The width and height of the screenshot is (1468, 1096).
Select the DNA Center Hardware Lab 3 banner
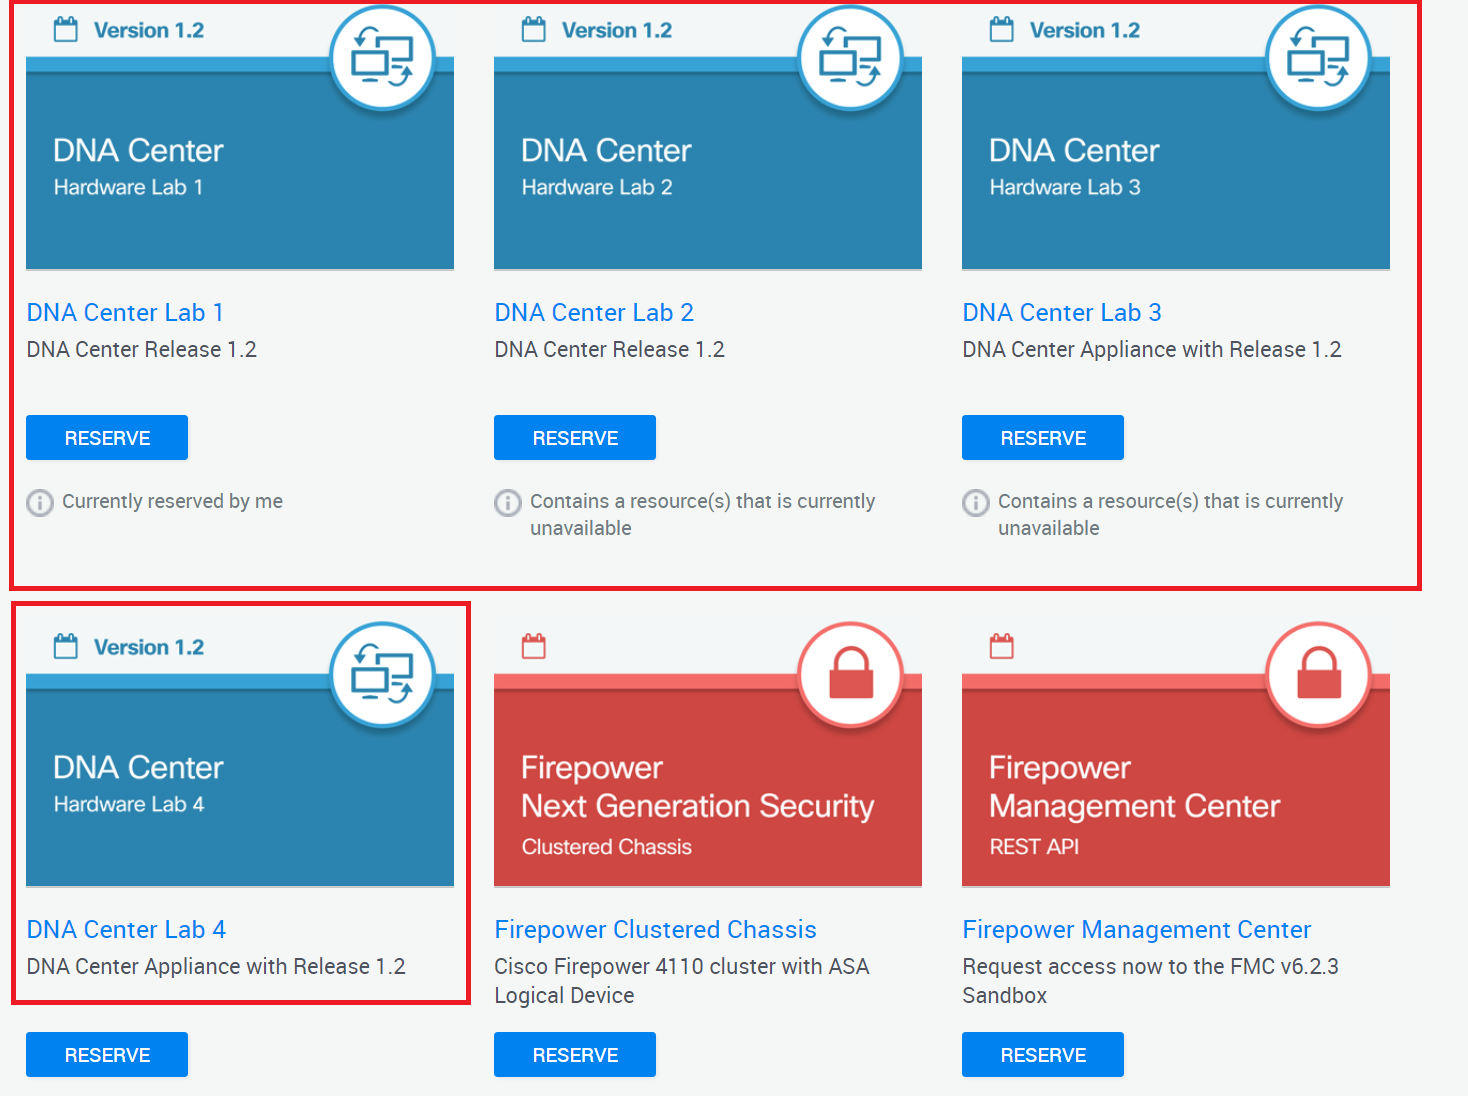coord(1176,164)
